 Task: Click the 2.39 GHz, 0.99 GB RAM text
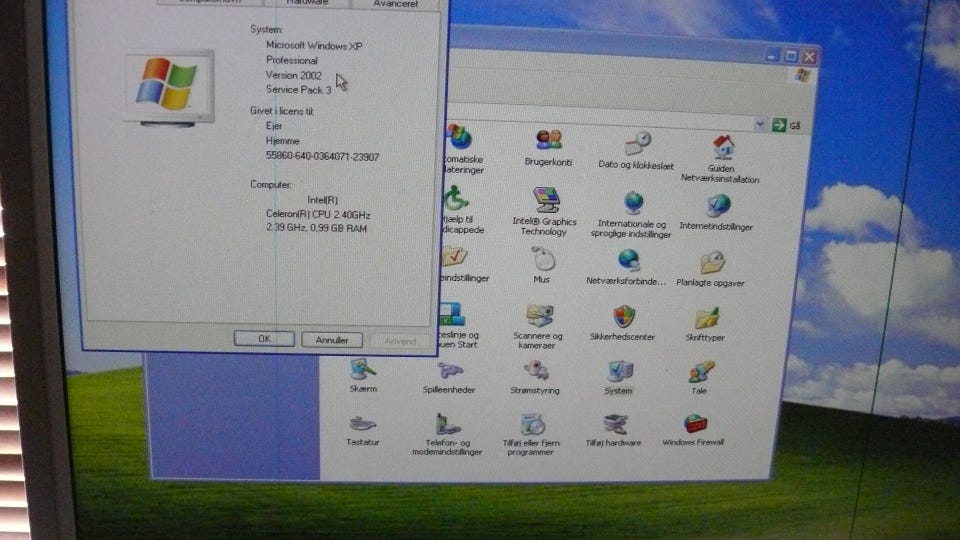pos(316,228)
